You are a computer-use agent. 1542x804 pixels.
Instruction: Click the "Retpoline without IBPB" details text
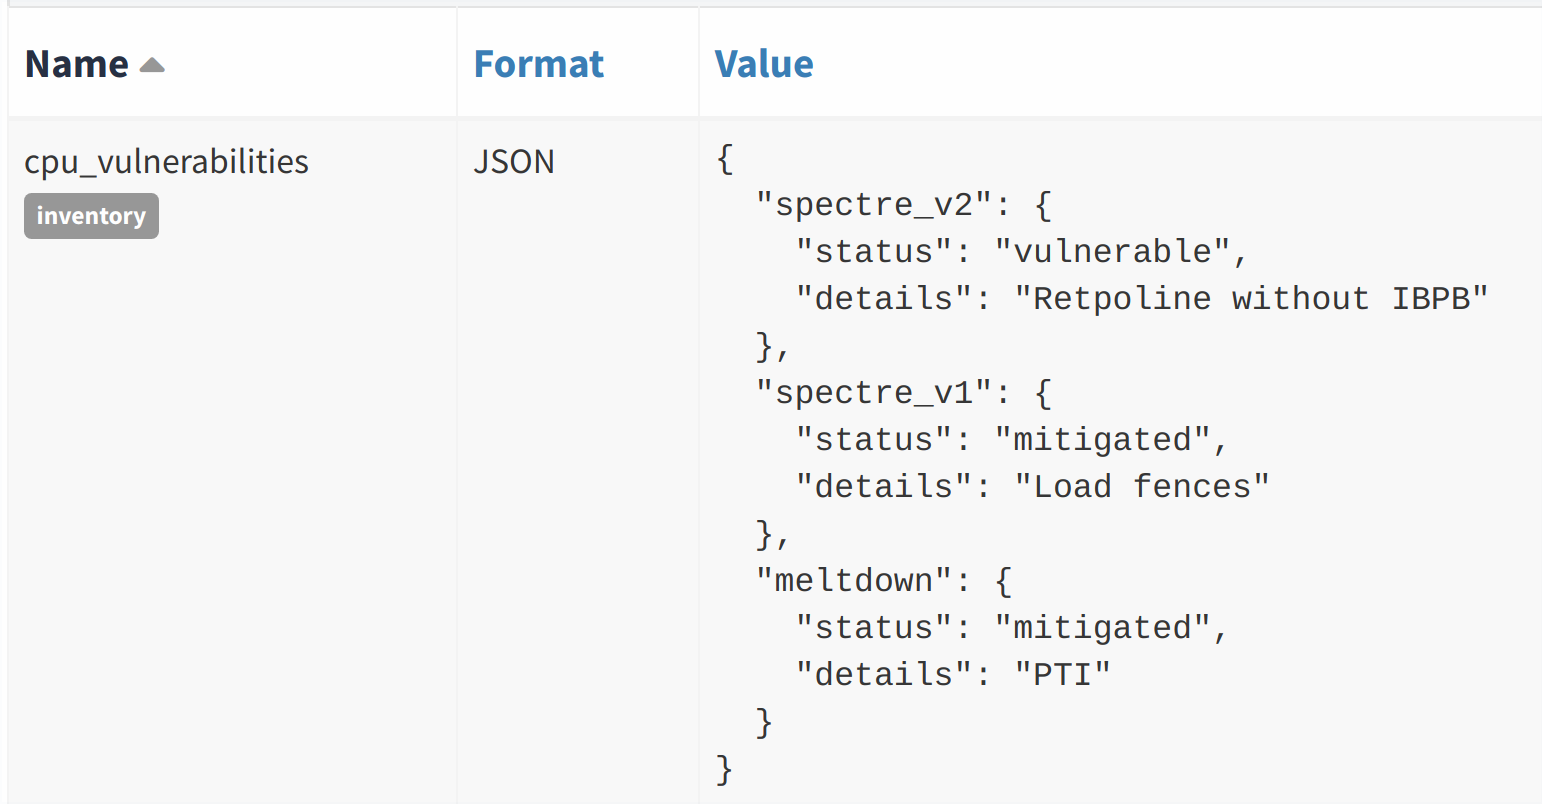coord(1251,299)
